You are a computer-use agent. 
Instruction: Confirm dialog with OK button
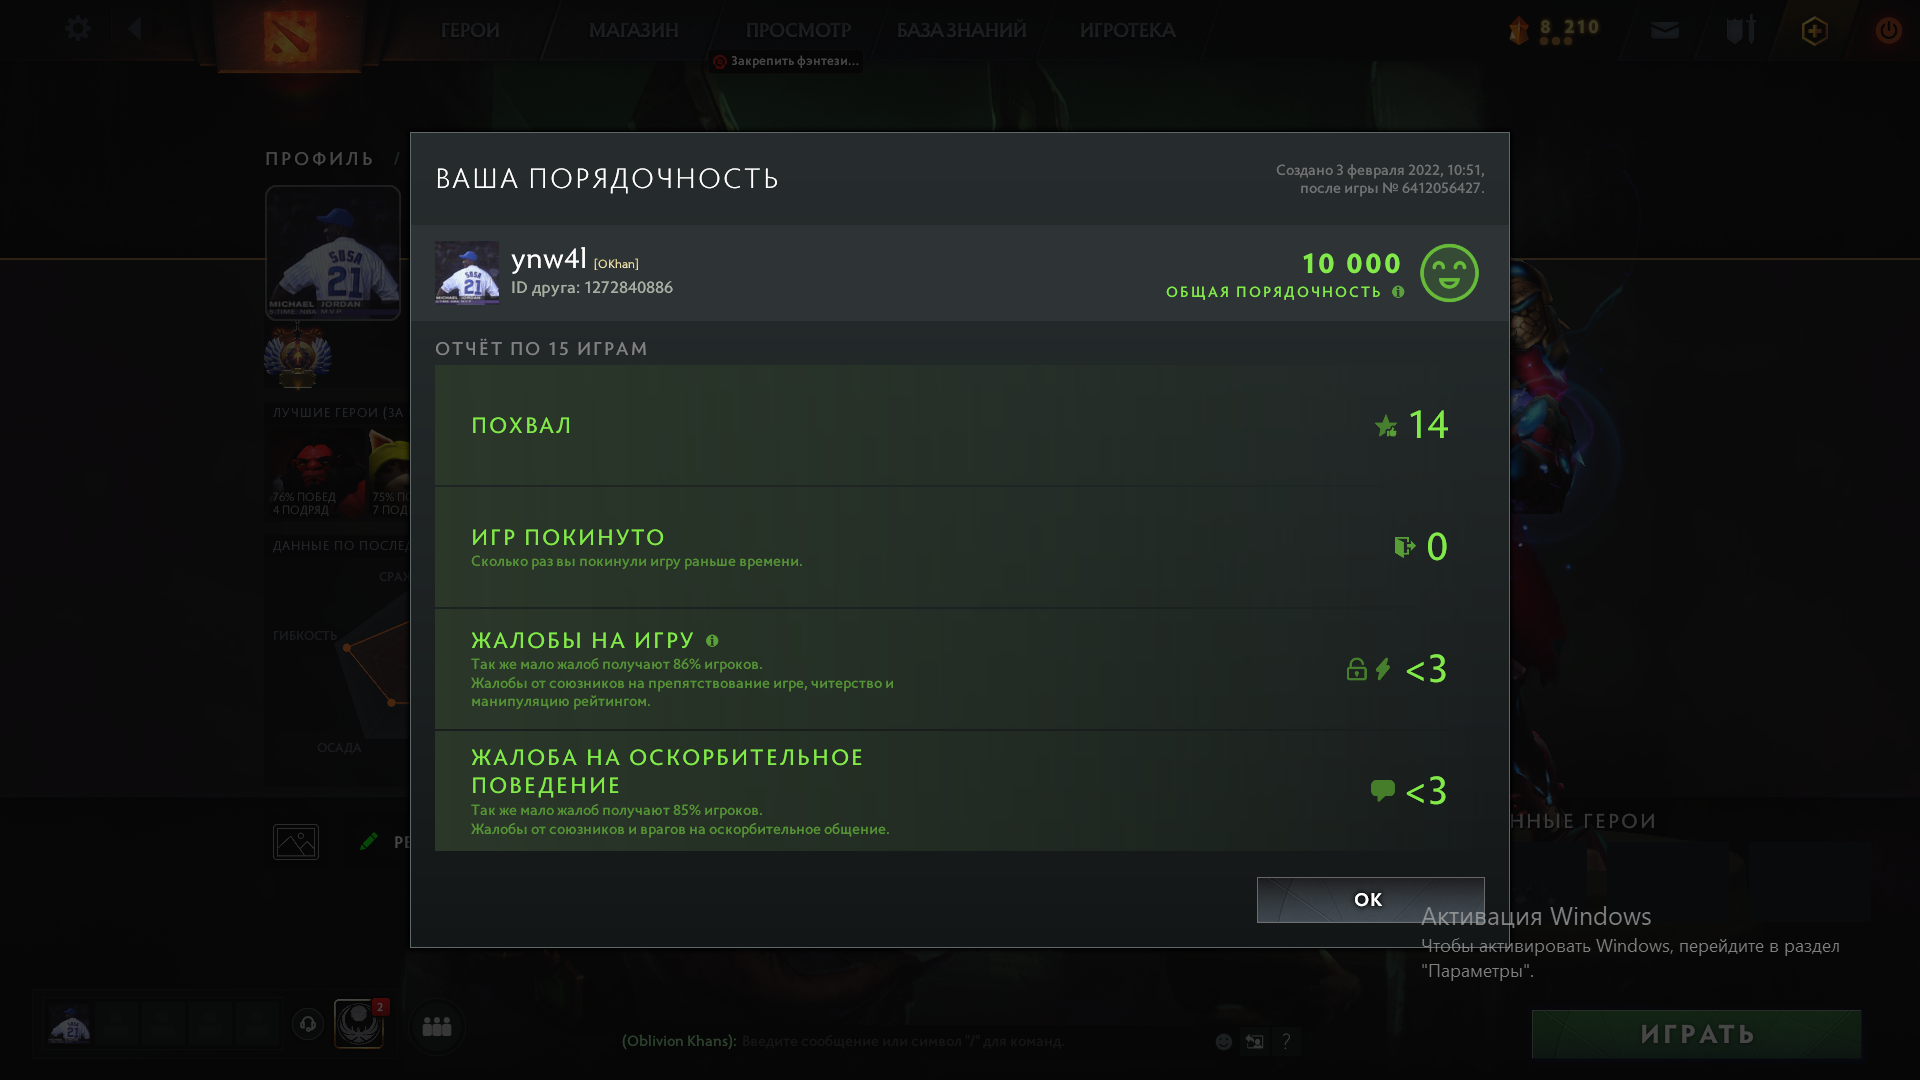[x=1370, y=900]
